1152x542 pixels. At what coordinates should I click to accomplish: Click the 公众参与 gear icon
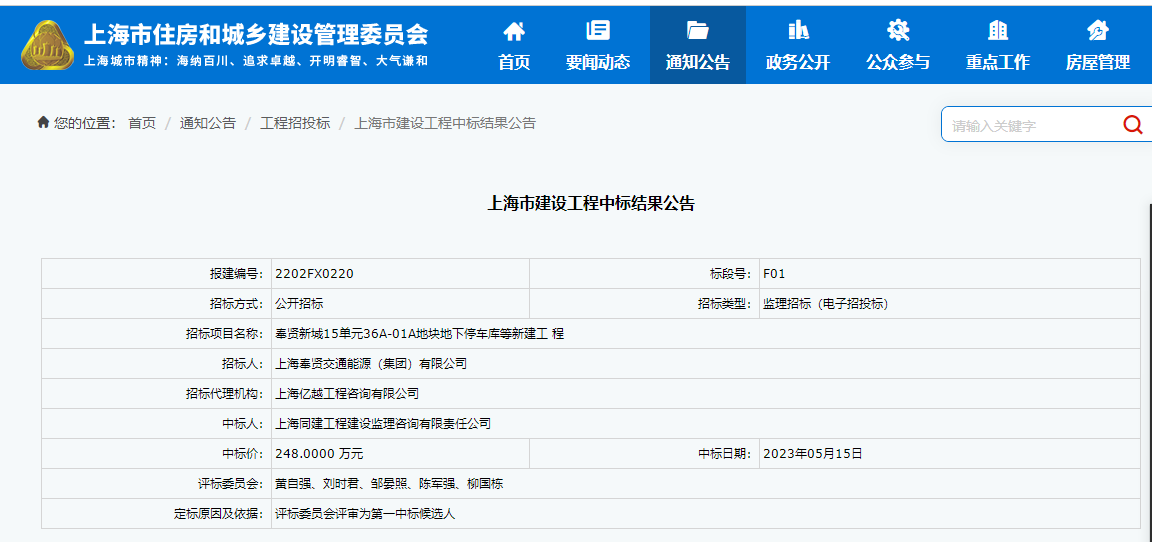click(898, 30)
